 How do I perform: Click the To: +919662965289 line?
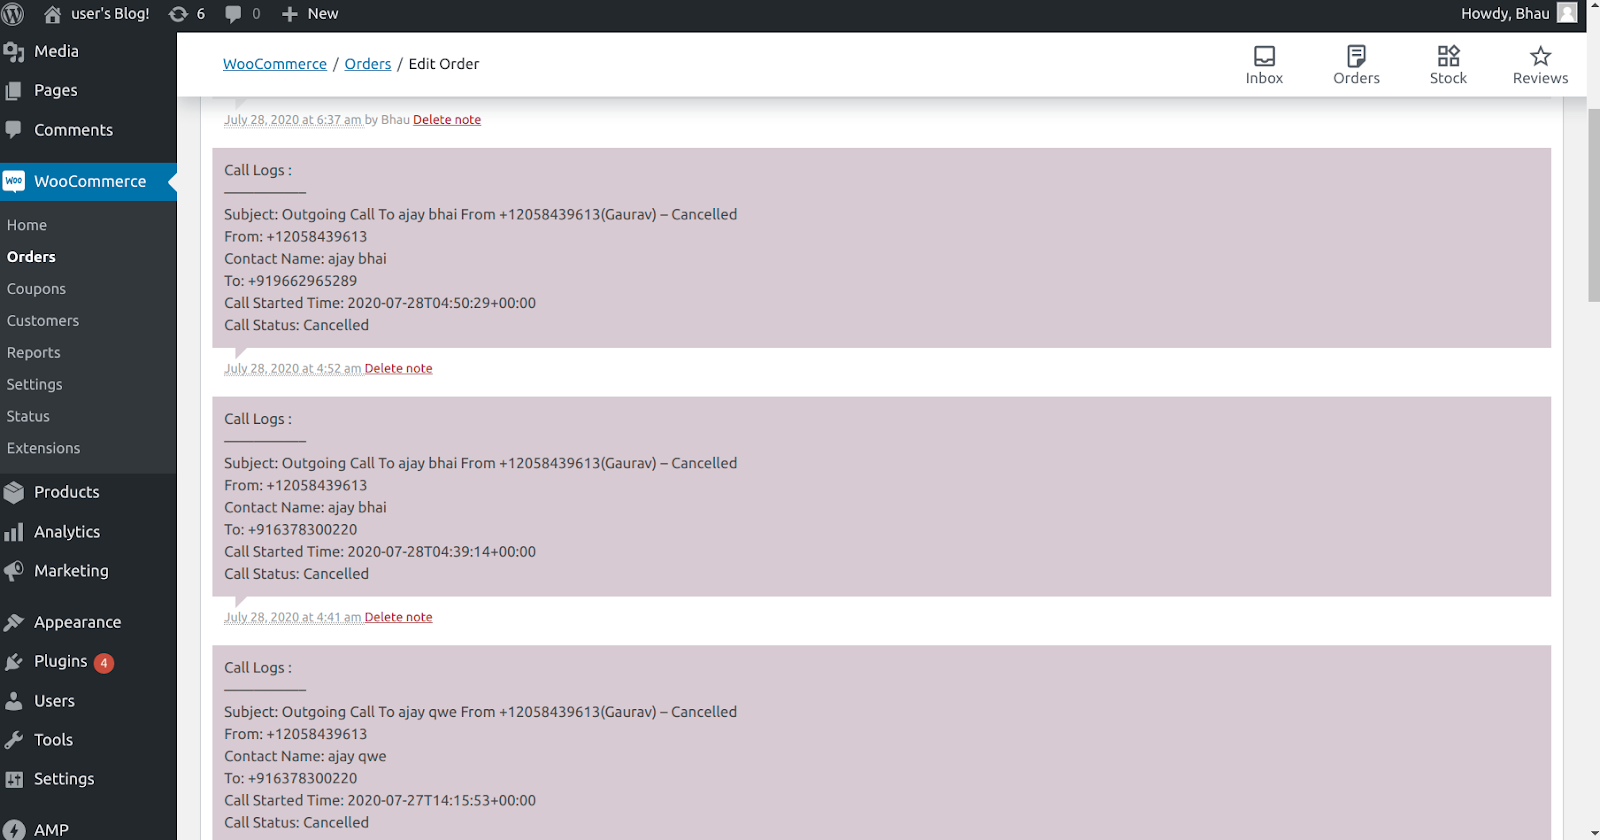290,281
